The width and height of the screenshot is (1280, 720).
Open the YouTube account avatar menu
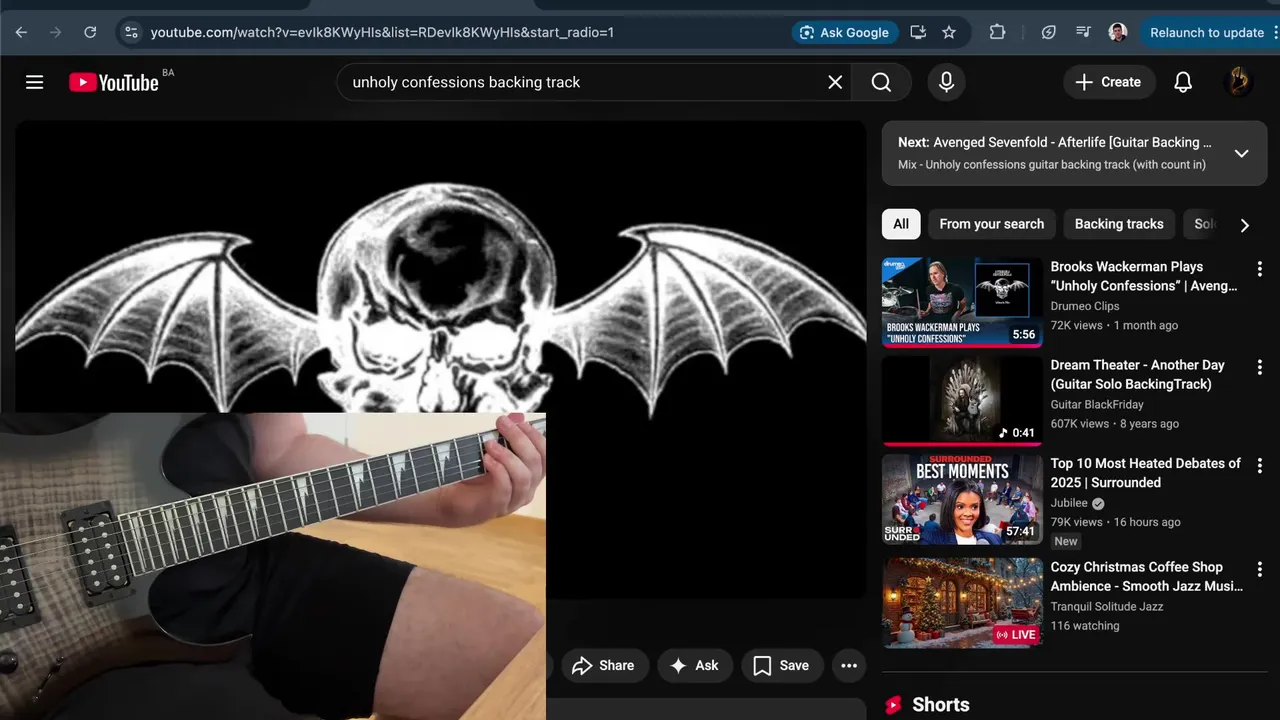pyautogui.click(x=1238, y=82)
